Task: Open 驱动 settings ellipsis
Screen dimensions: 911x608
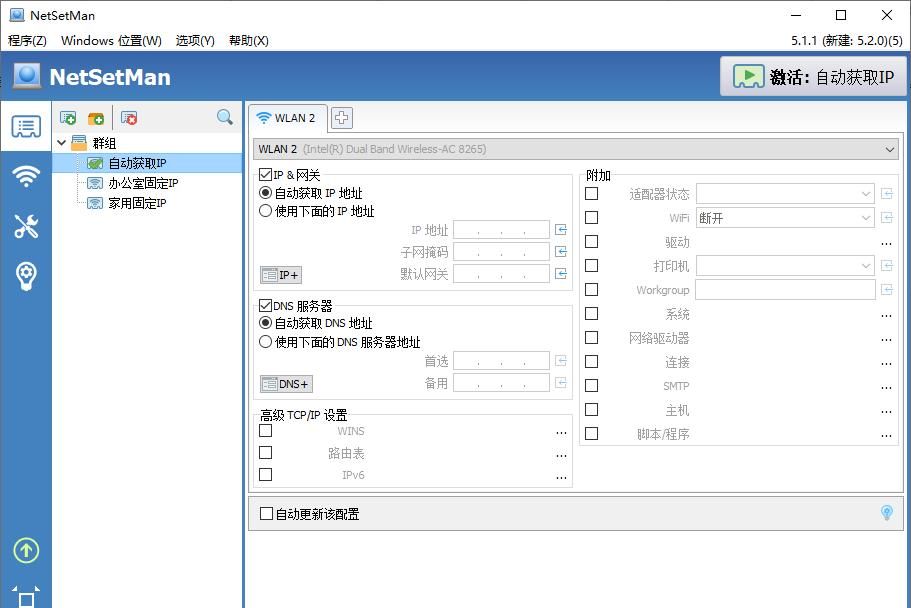Action: pos(886,243)
